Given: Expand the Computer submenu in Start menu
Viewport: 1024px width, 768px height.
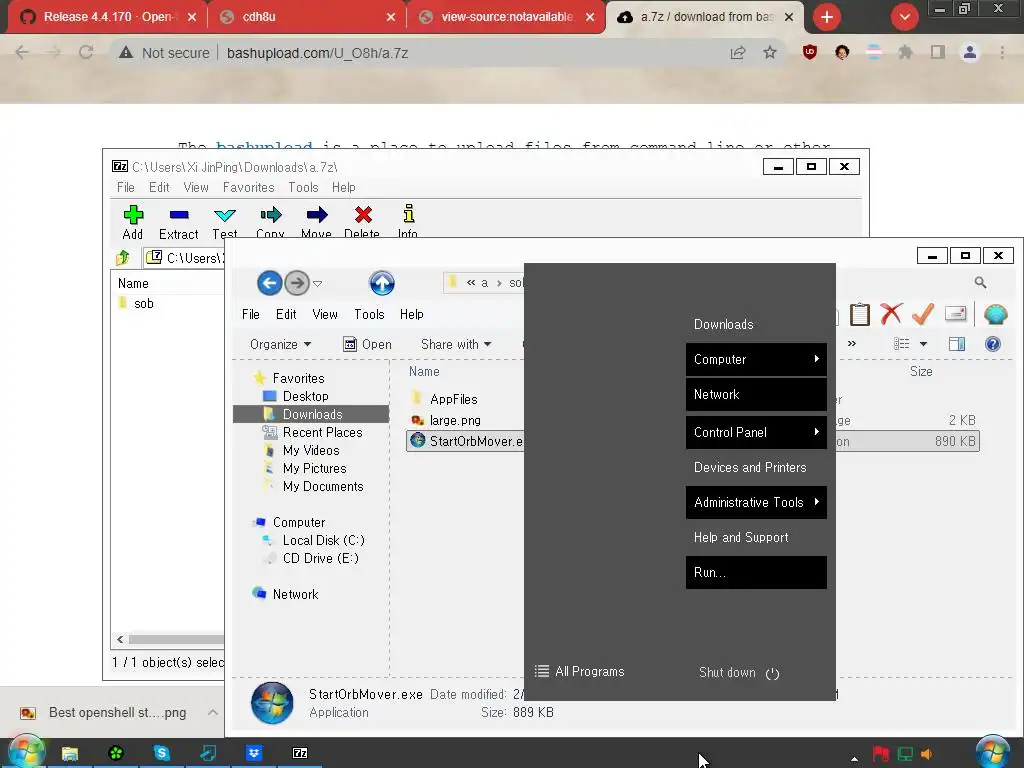Looking at the screenshot, I should pyautogui.click(x=756, y=359).
